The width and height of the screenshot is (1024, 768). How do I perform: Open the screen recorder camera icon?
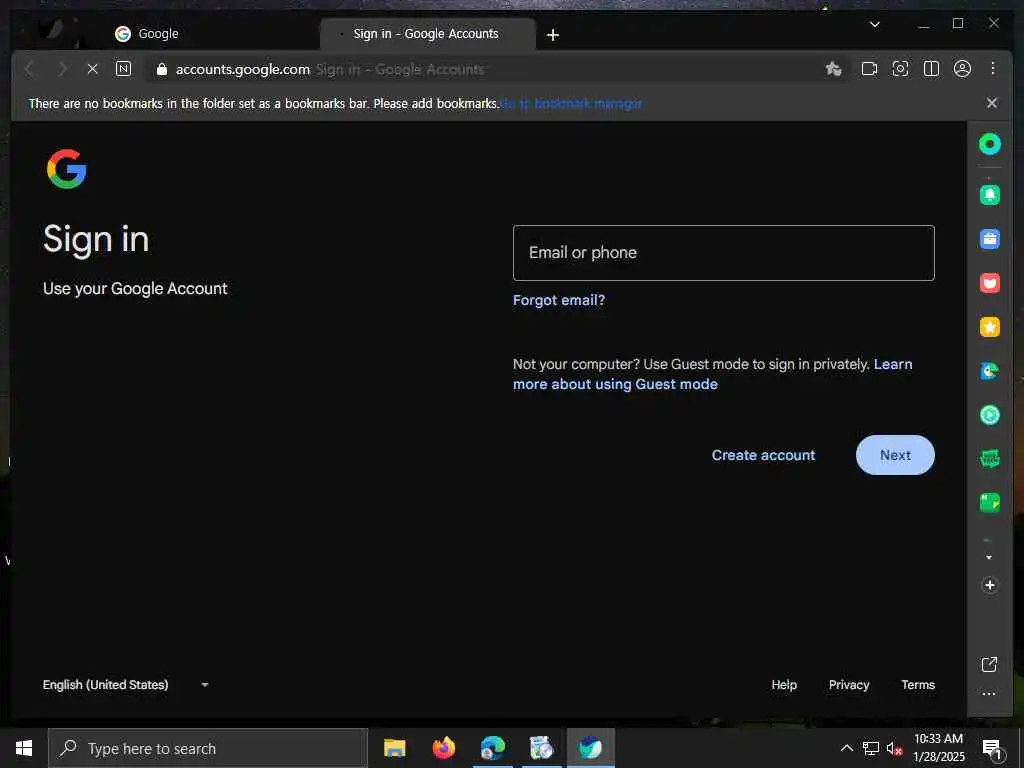(869, 69)
